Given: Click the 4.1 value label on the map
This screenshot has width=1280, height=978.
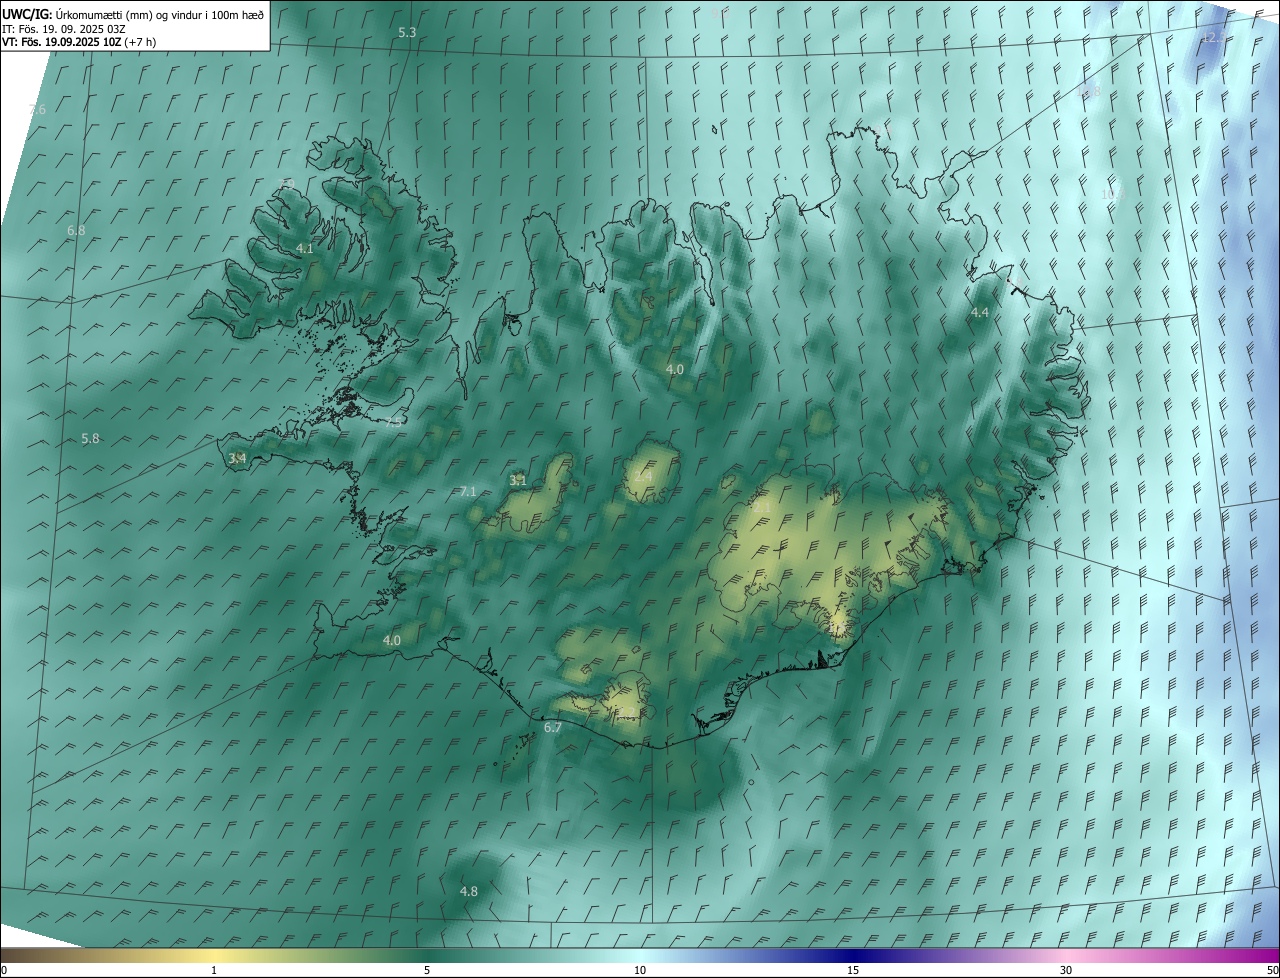Looking at the screenshot, I should pos(305,248).
